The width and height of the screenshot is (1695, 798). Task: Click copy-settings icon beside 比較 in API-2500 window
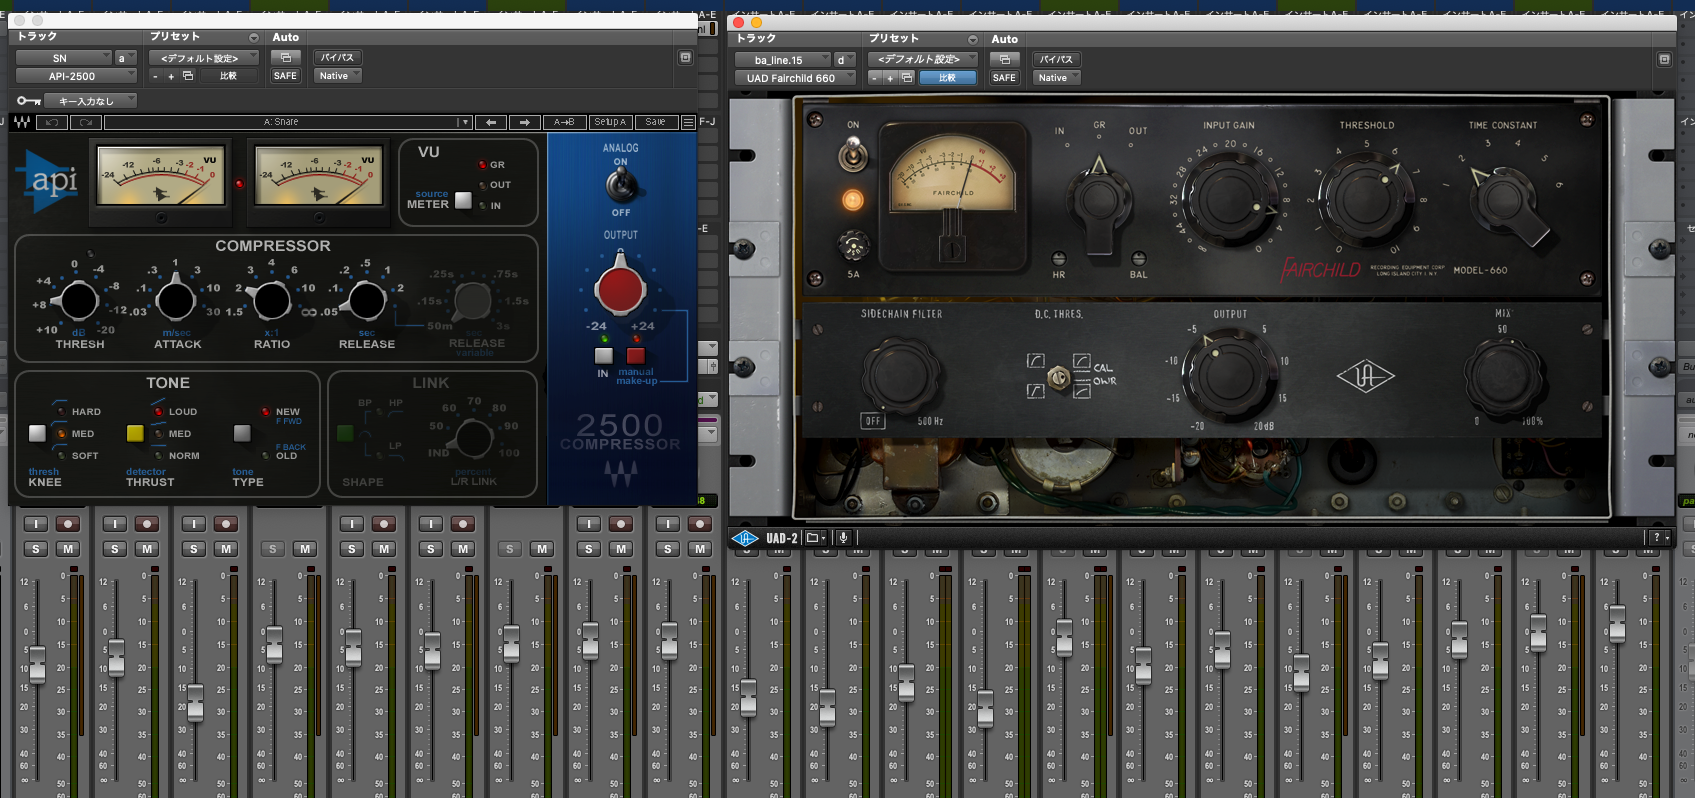(x=187, y=76)
